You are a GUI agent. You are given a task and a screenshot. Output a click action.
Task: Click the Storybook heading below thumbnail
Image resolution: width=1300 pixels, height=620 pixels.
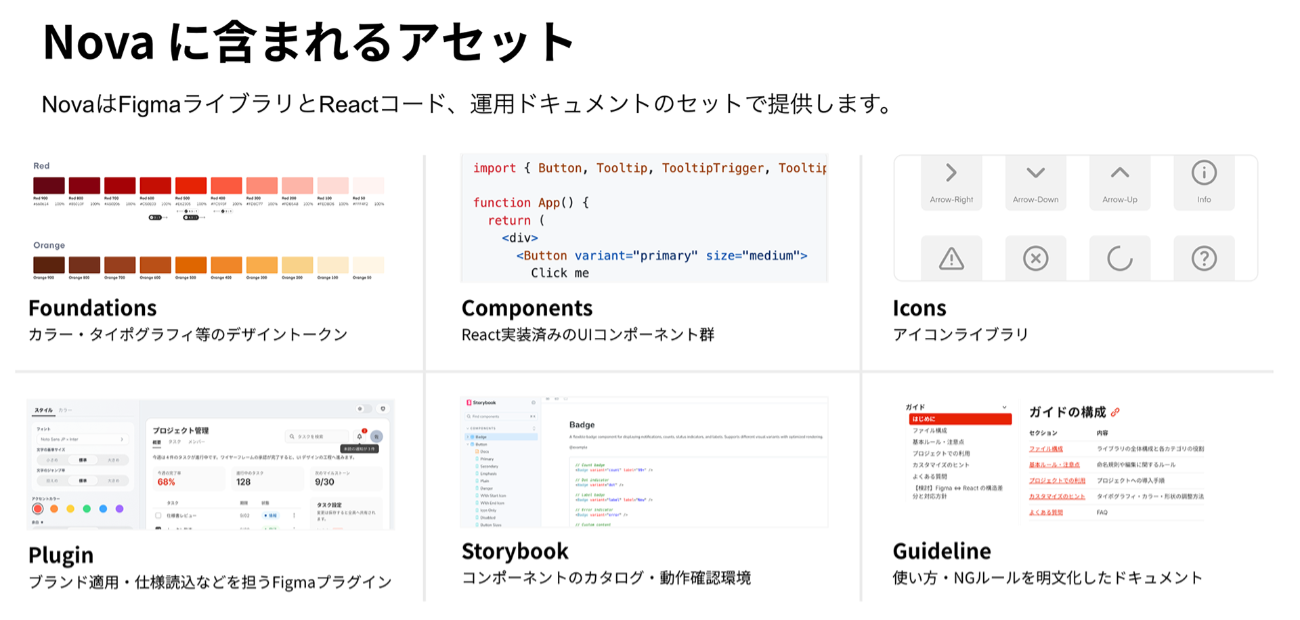coord(515,551)
